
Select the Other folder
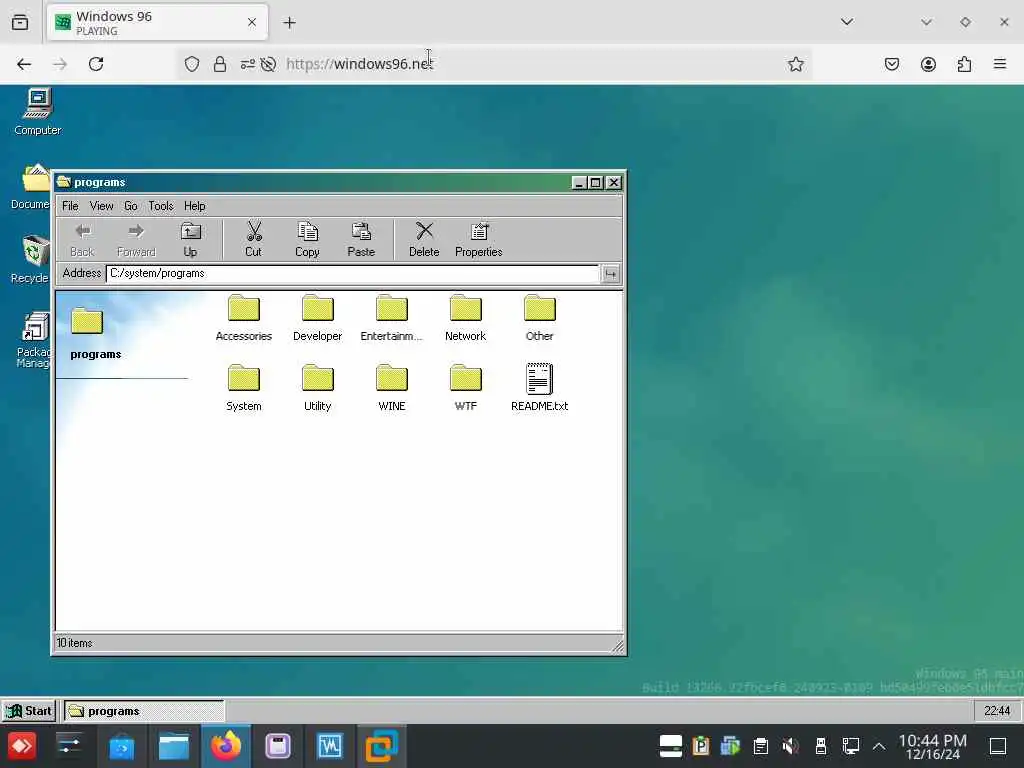539,319
